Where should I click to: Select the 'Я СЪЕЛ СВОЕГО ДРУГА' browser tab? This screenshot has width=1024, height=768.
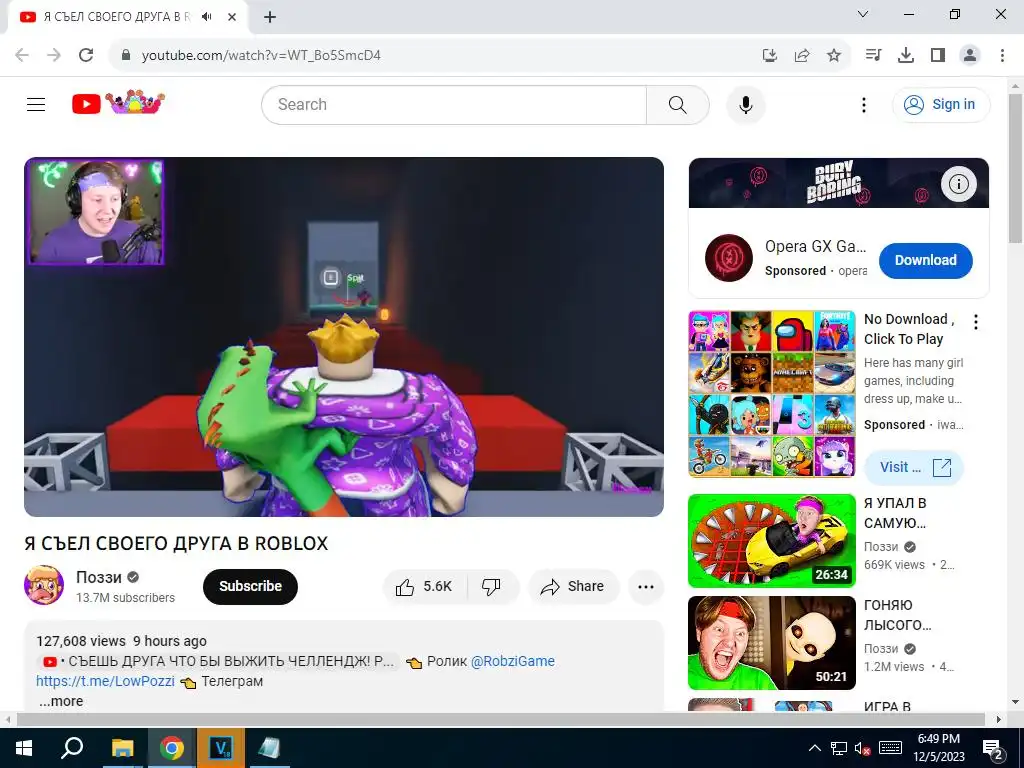116,17
